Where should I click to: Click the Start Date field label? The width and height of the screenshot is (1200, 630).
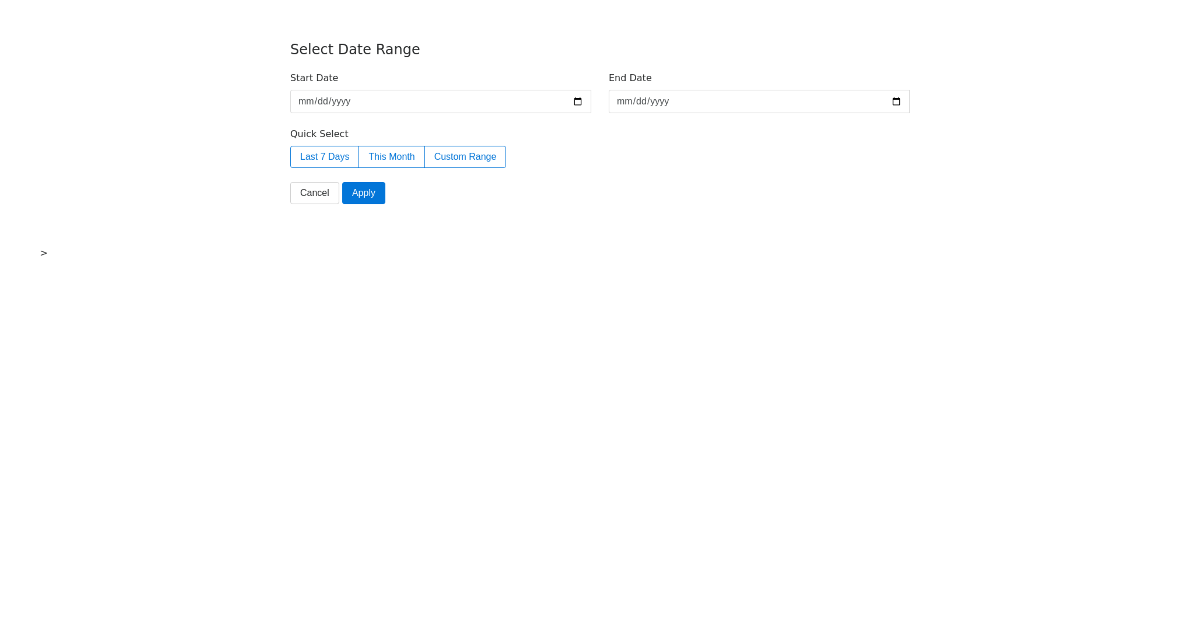click(x=314, y=77)
